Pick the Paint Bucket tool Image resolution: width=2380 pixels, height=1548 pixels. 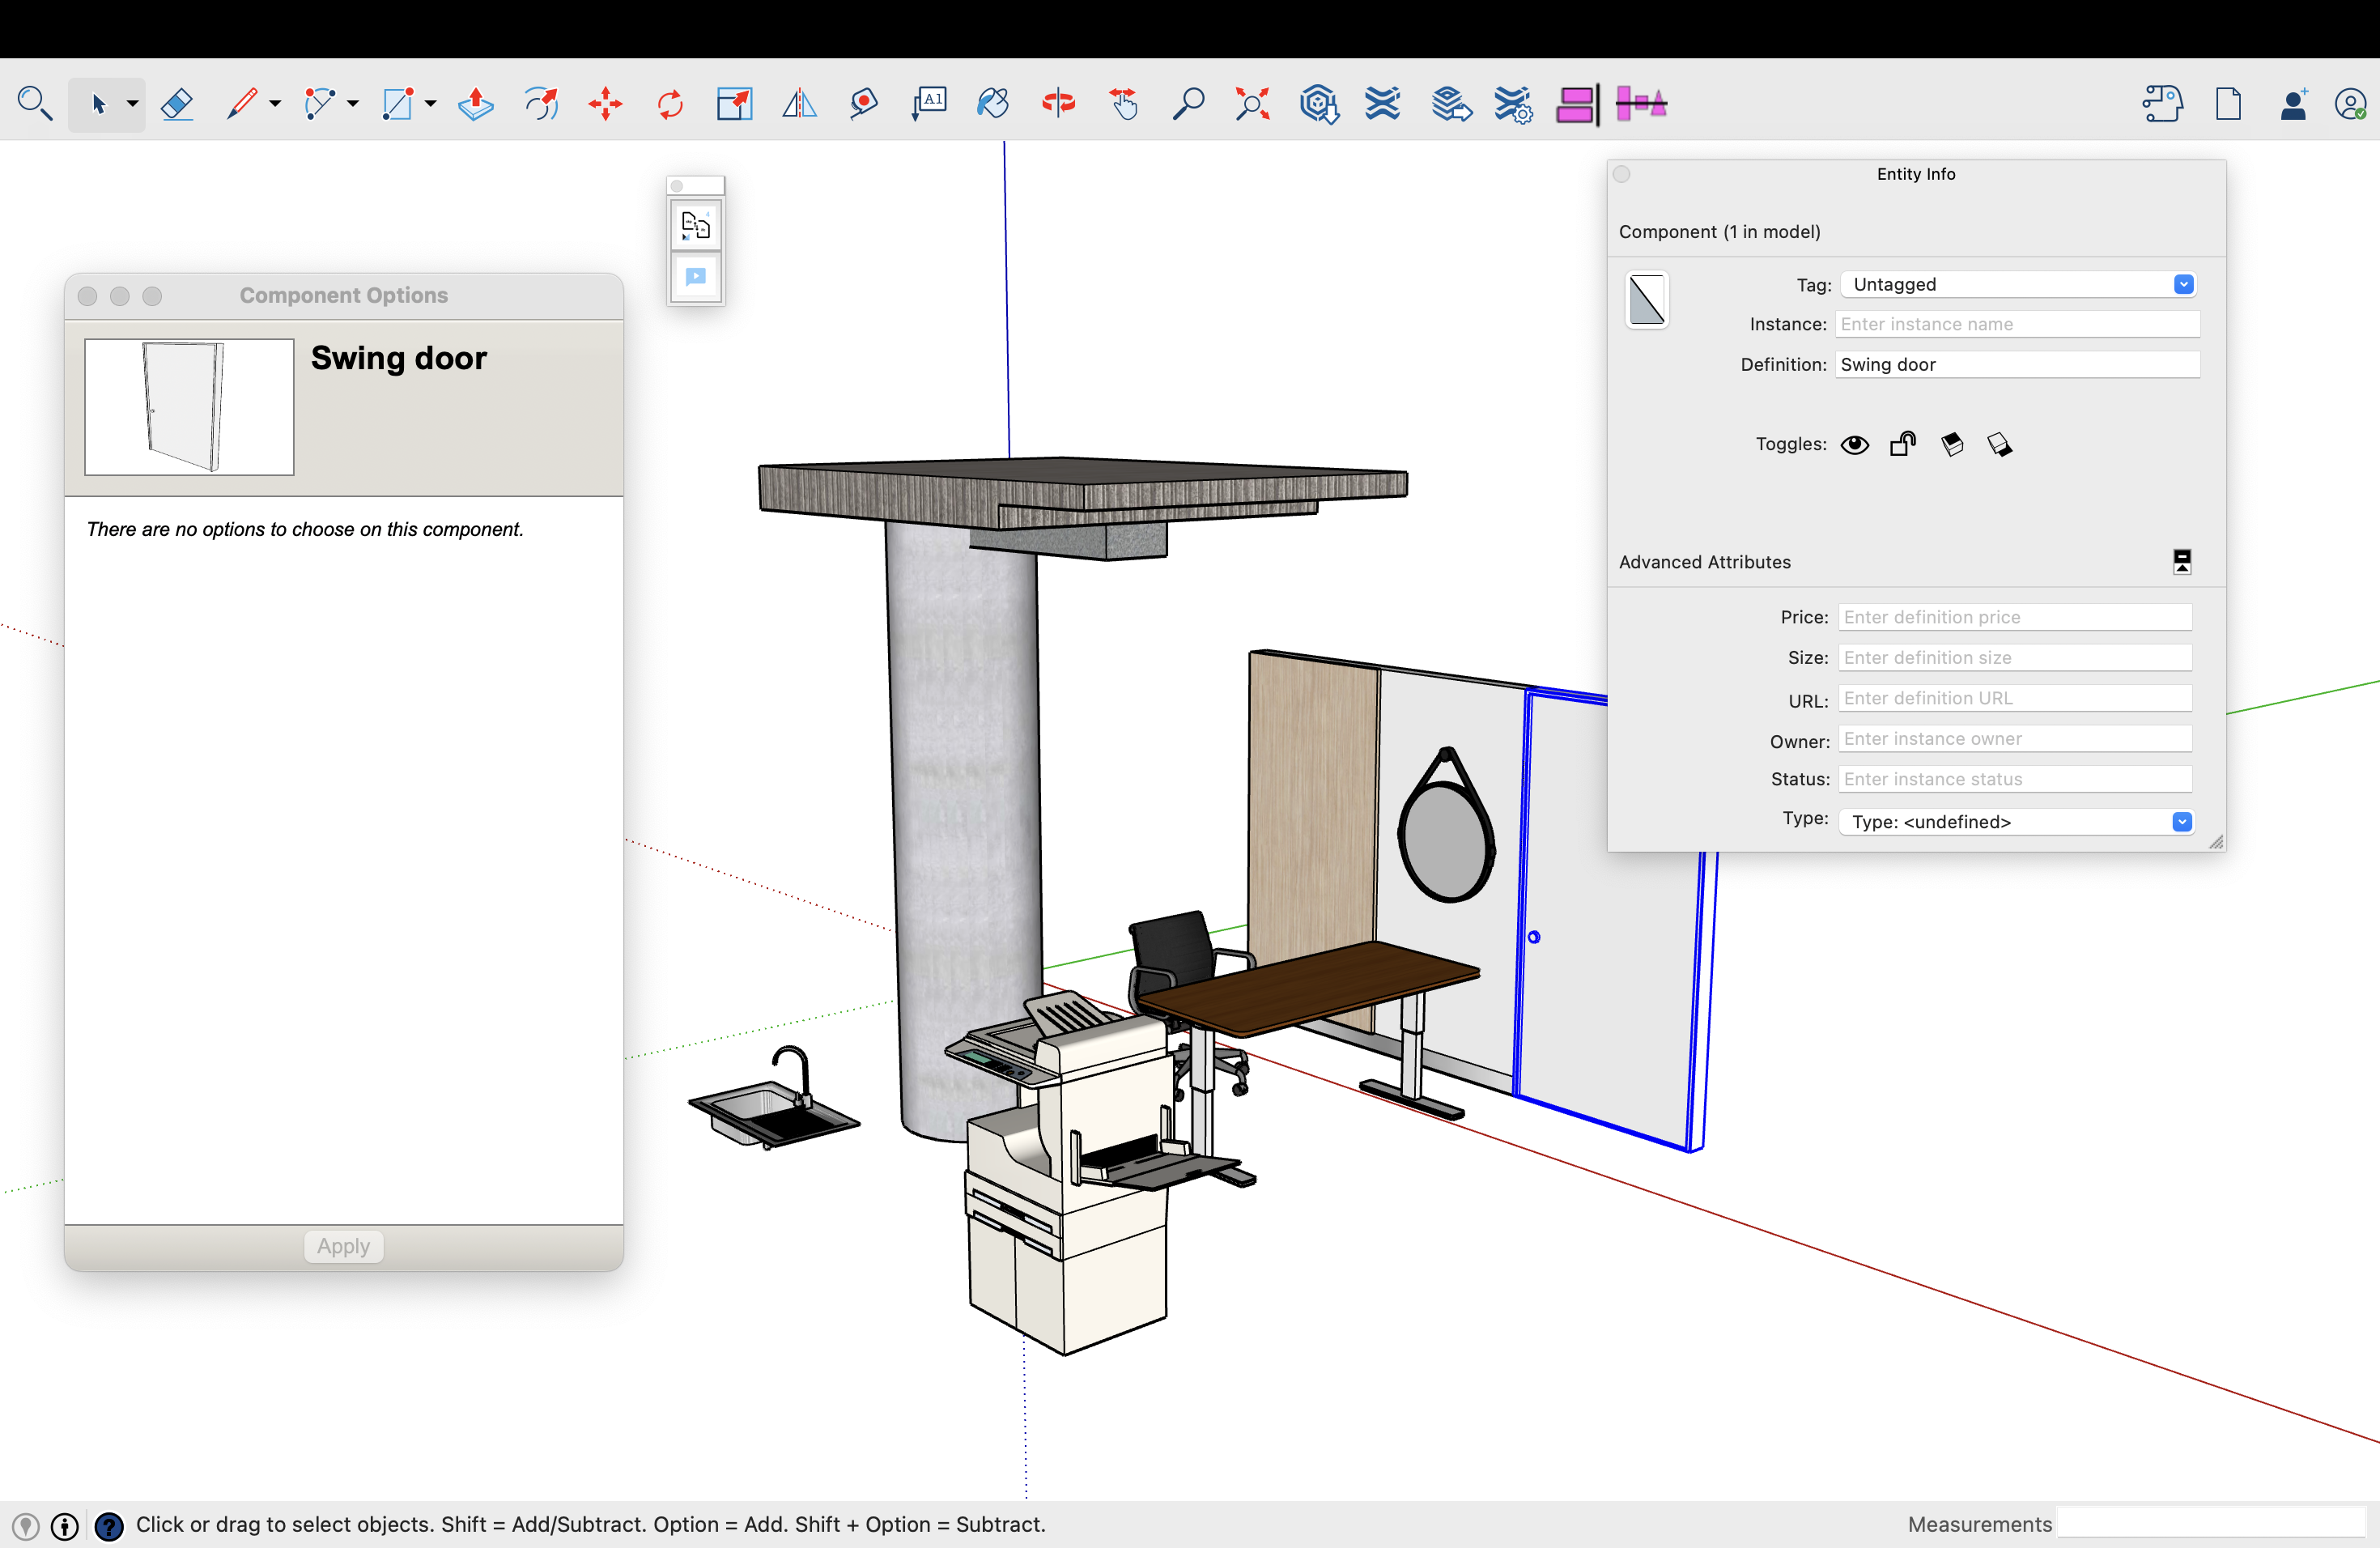pos(992,104)
